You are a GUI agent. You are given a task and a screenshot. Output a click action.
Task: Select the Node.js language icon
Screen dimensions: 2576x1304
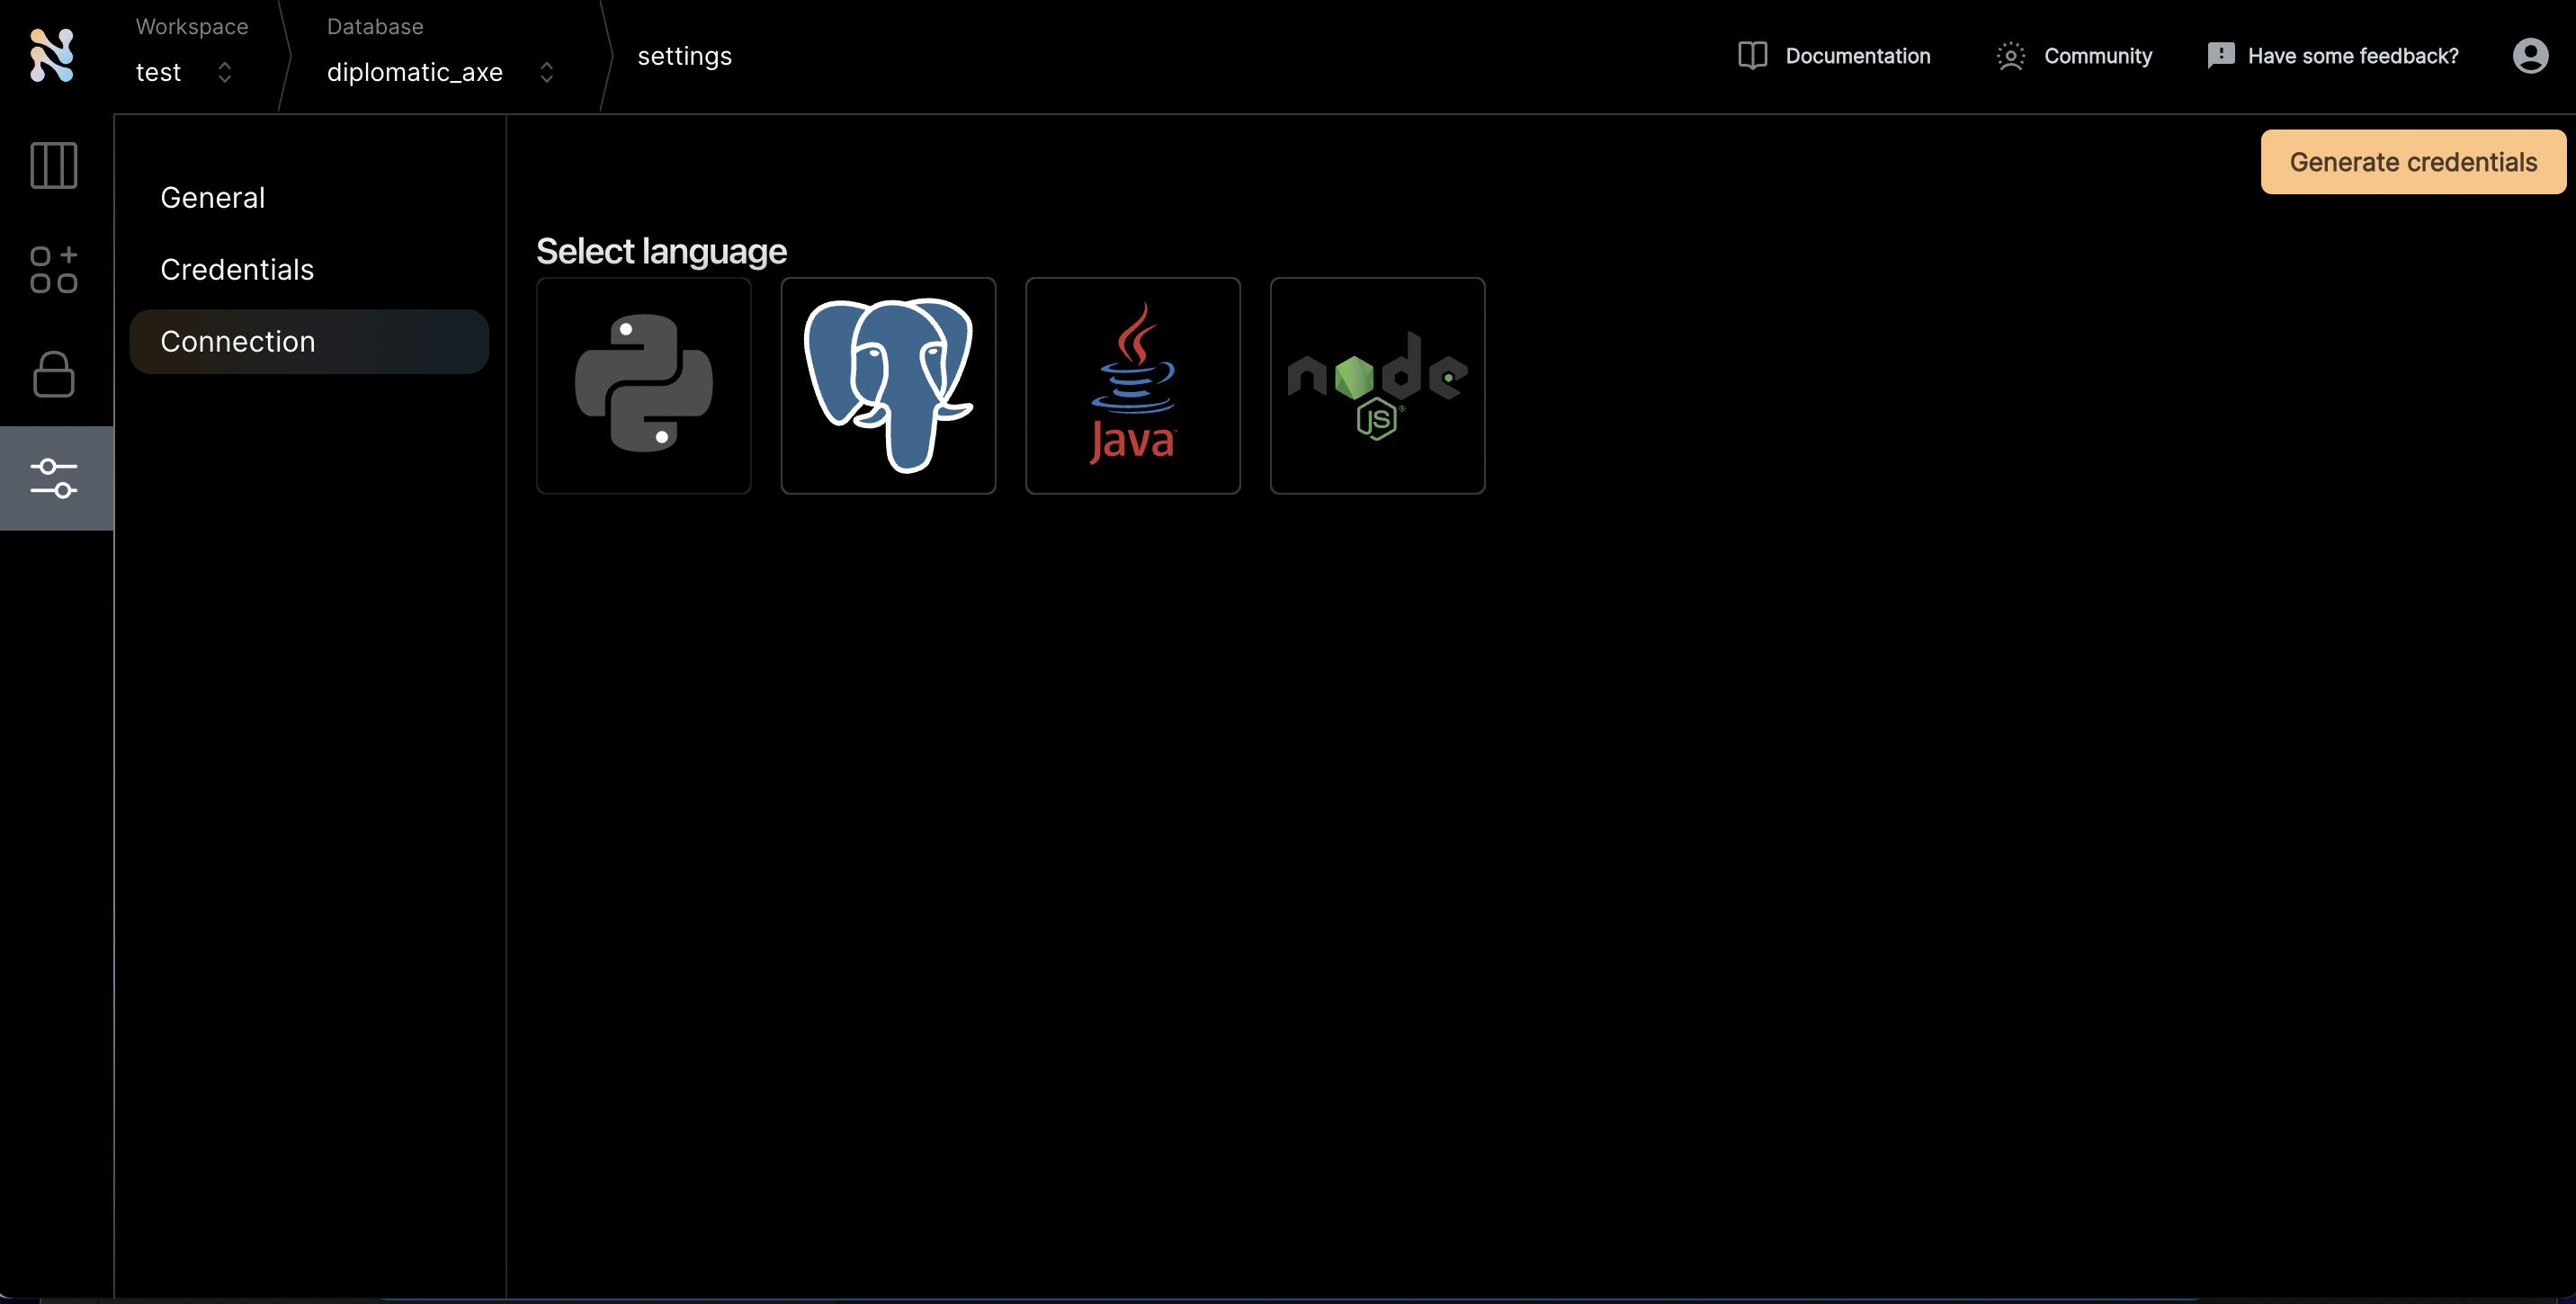click(x=1377, y=384)
